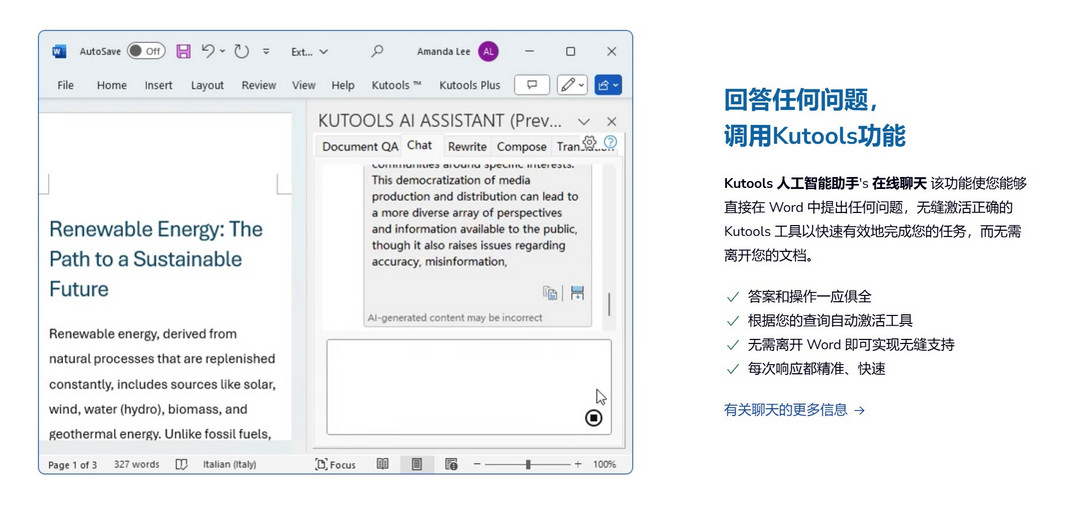1080x505 pixels.
Task: Switch to the Insert ribbon tab
Action: [158, 85]
